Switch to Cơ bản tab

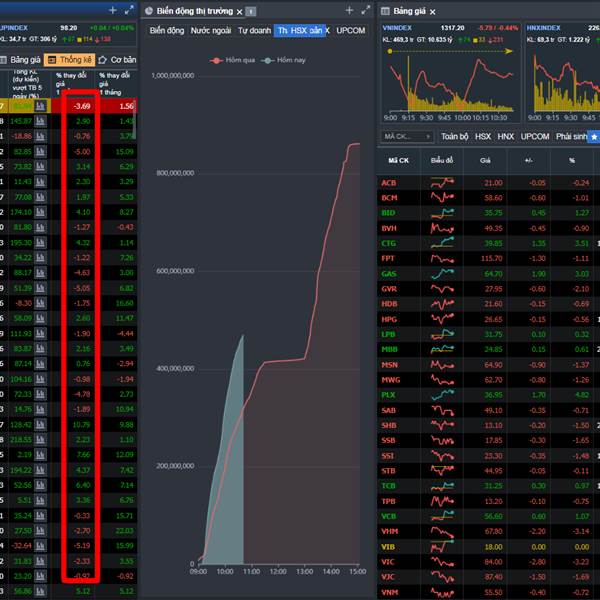(x=117, y=60)
